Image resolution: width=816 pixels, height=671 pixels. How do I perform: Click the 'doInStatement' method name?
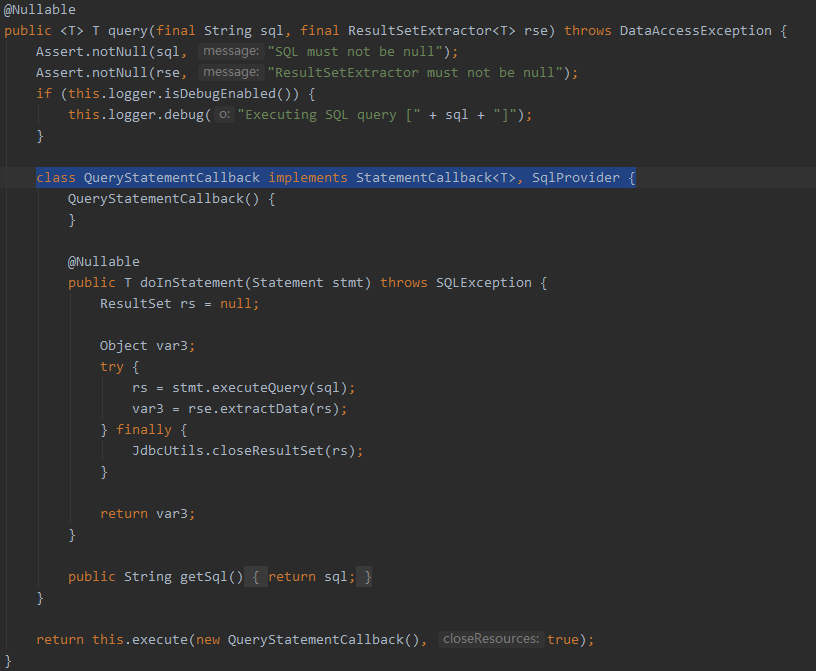point(192,283)
